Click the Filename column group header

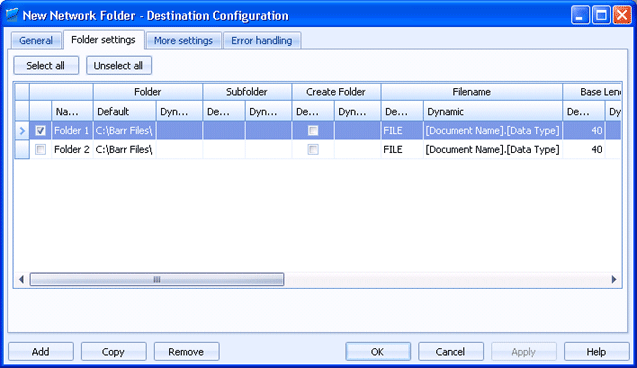pyautogui.click(x=472, y=92)
